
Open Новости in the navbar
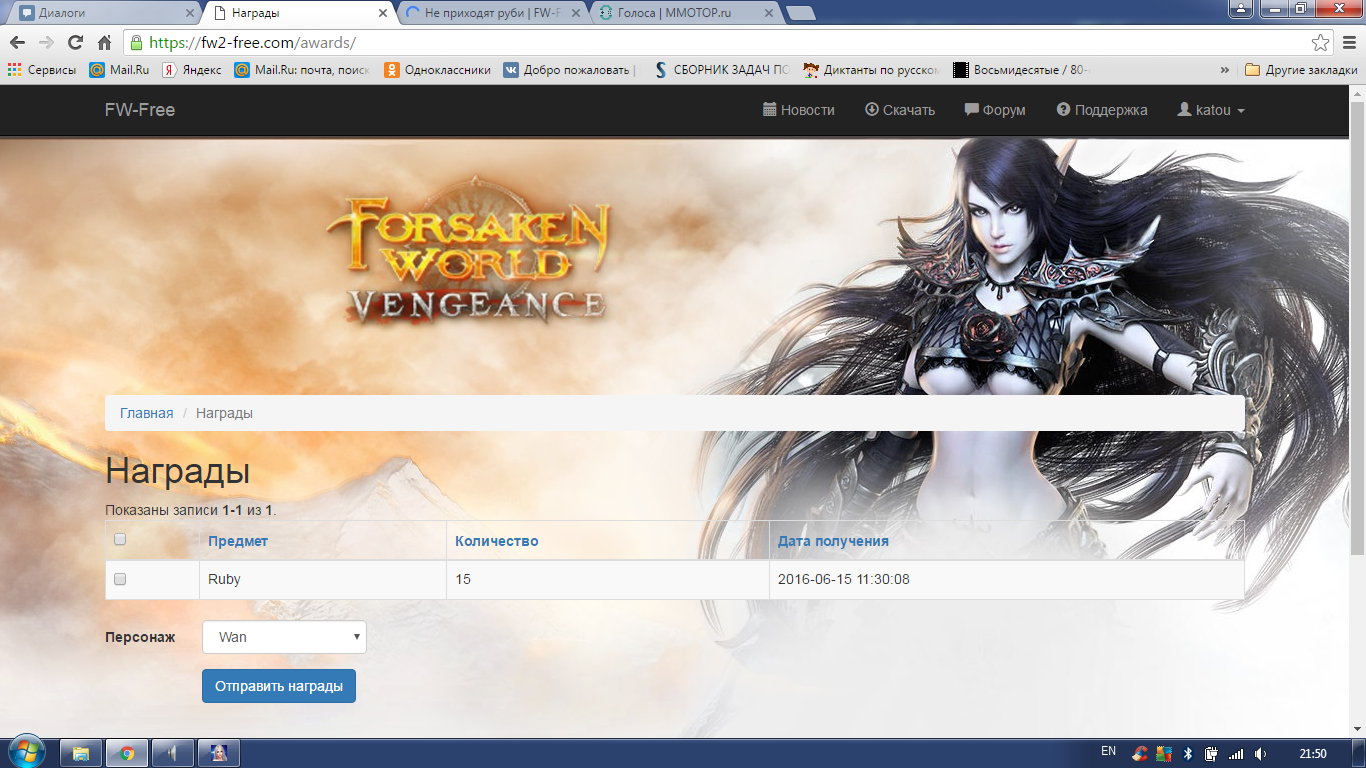[798, 110]
